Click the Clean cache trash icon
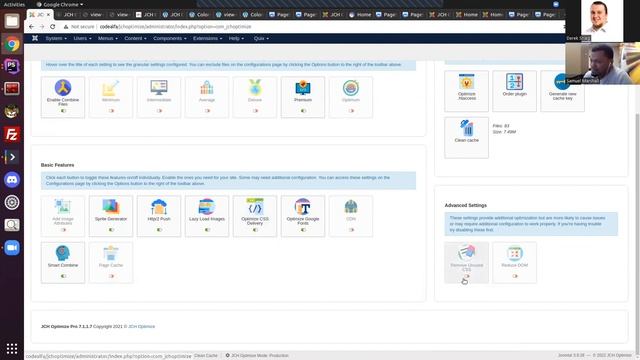 click(x=467, y=128)
